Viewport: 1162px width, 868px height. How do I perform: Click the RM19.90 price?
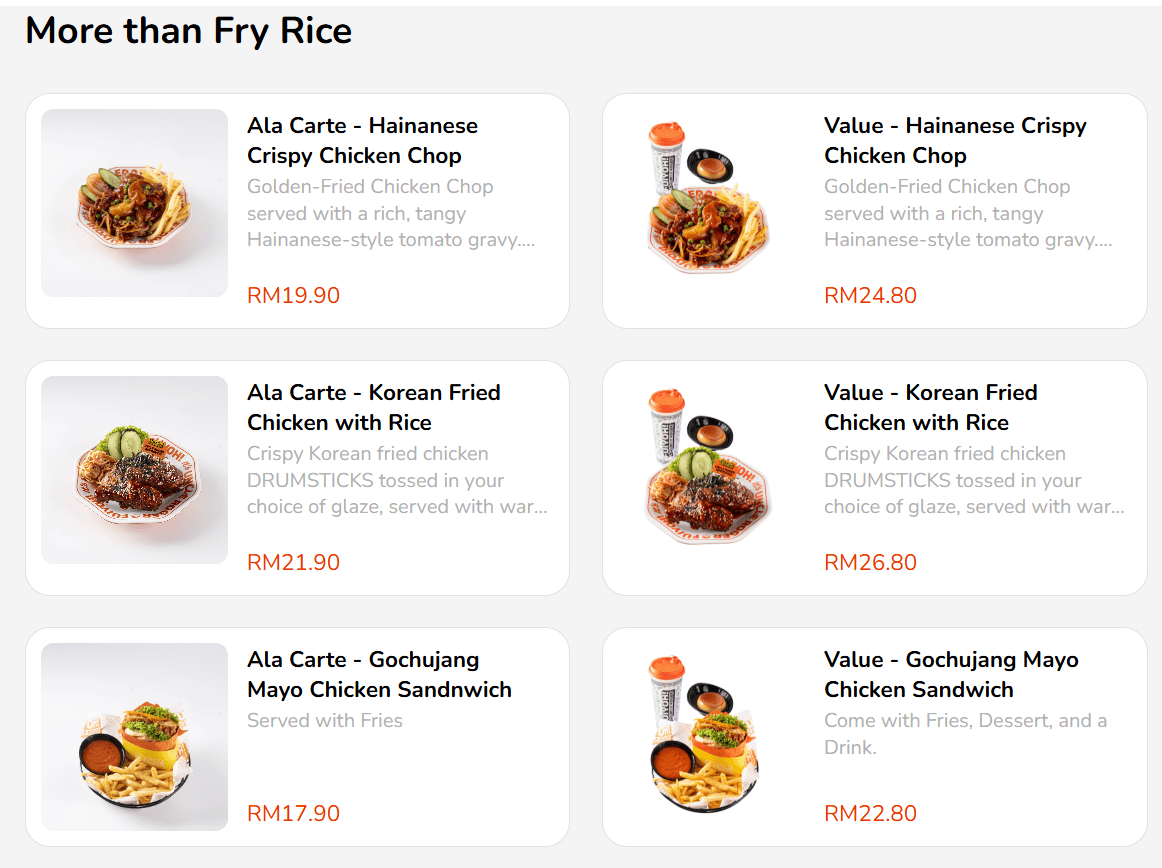click(293, 296)
